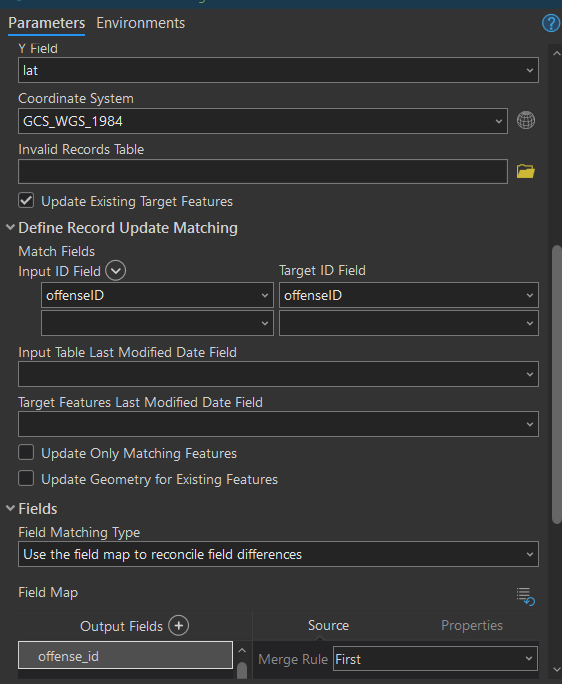The height and width of the screenshot is (684, 562).
Task: Click the Input ID Field circled arrow icon
Action: tap(116, 271)
